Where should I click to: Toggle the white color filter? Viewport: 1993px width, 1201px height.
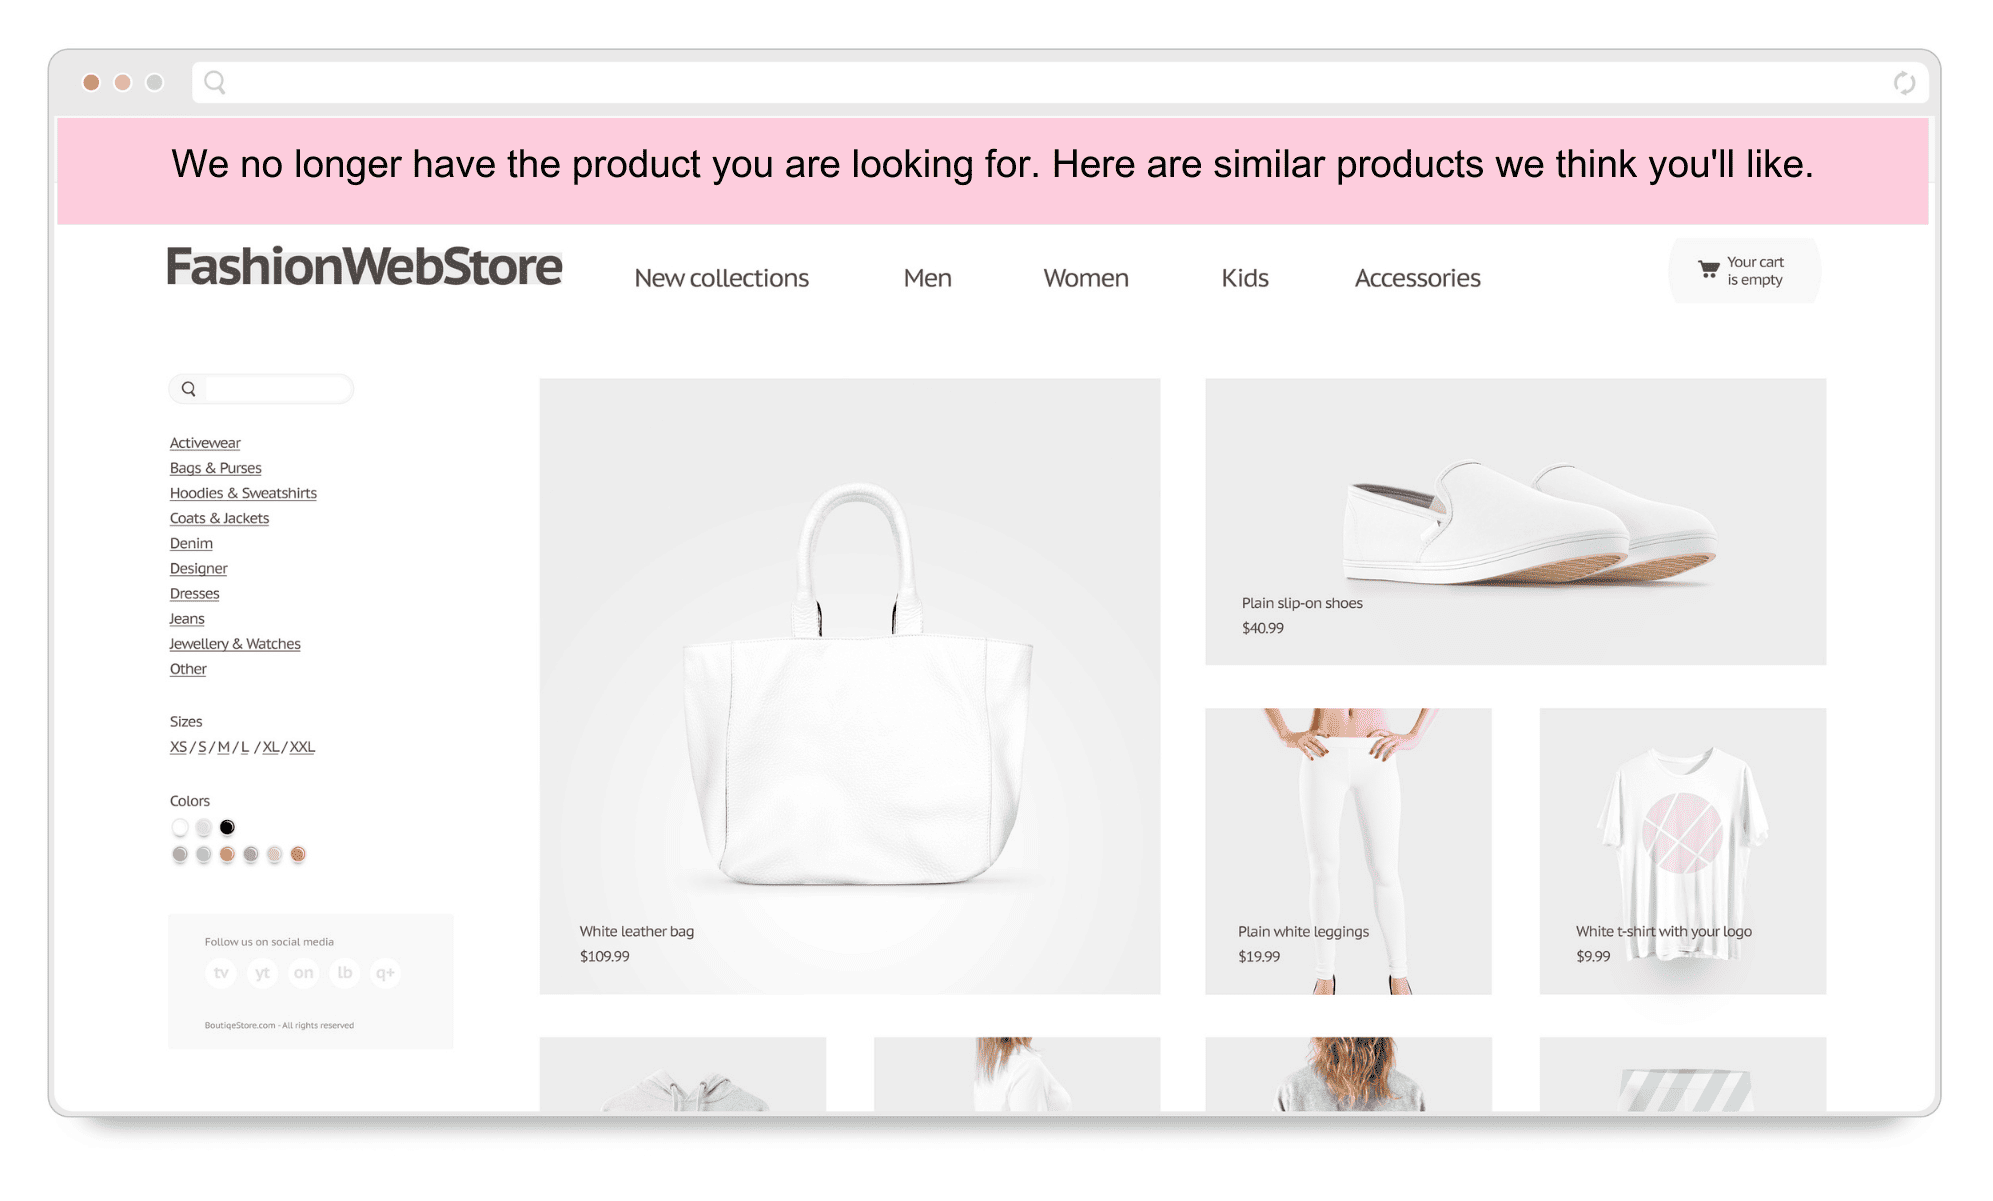181,827
